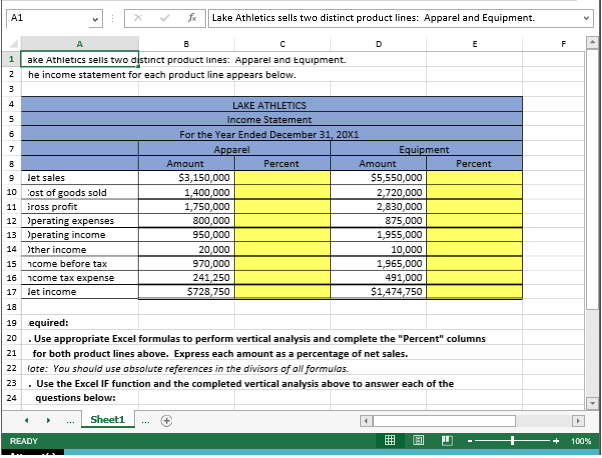Select row 9 header
Image resolution: width=602 pixels, height=458 pixels.
coord(10,177)
